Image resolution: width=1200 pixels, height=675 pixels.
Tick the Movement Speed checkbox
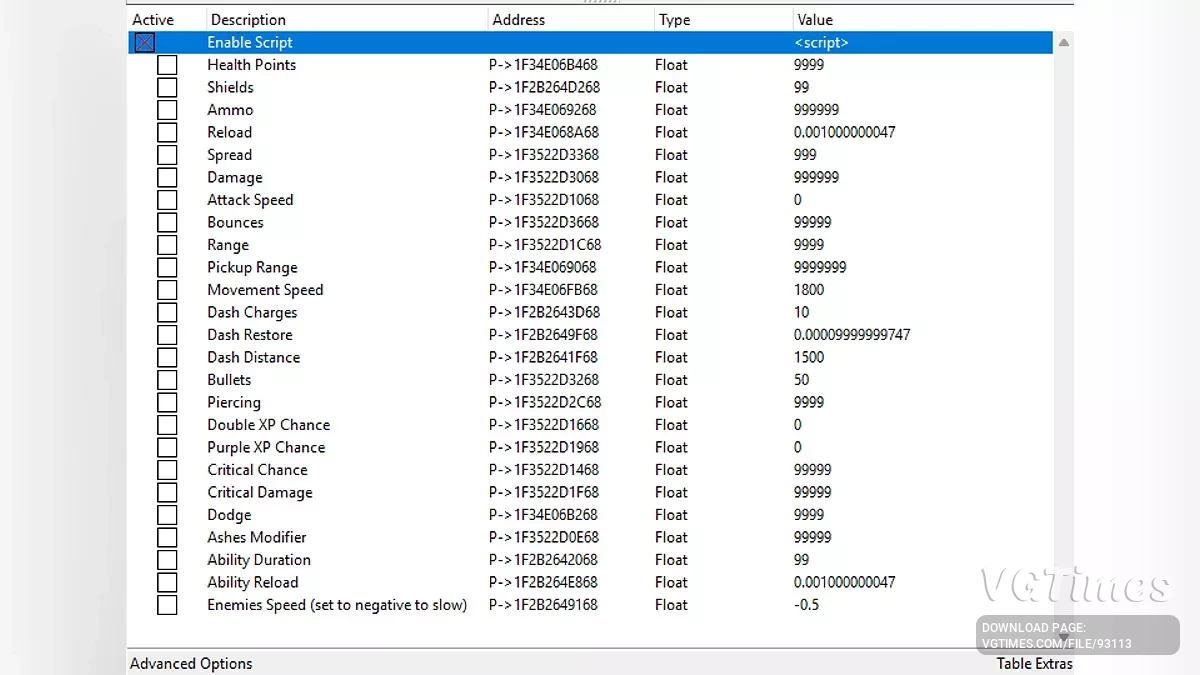coord(167,290)
